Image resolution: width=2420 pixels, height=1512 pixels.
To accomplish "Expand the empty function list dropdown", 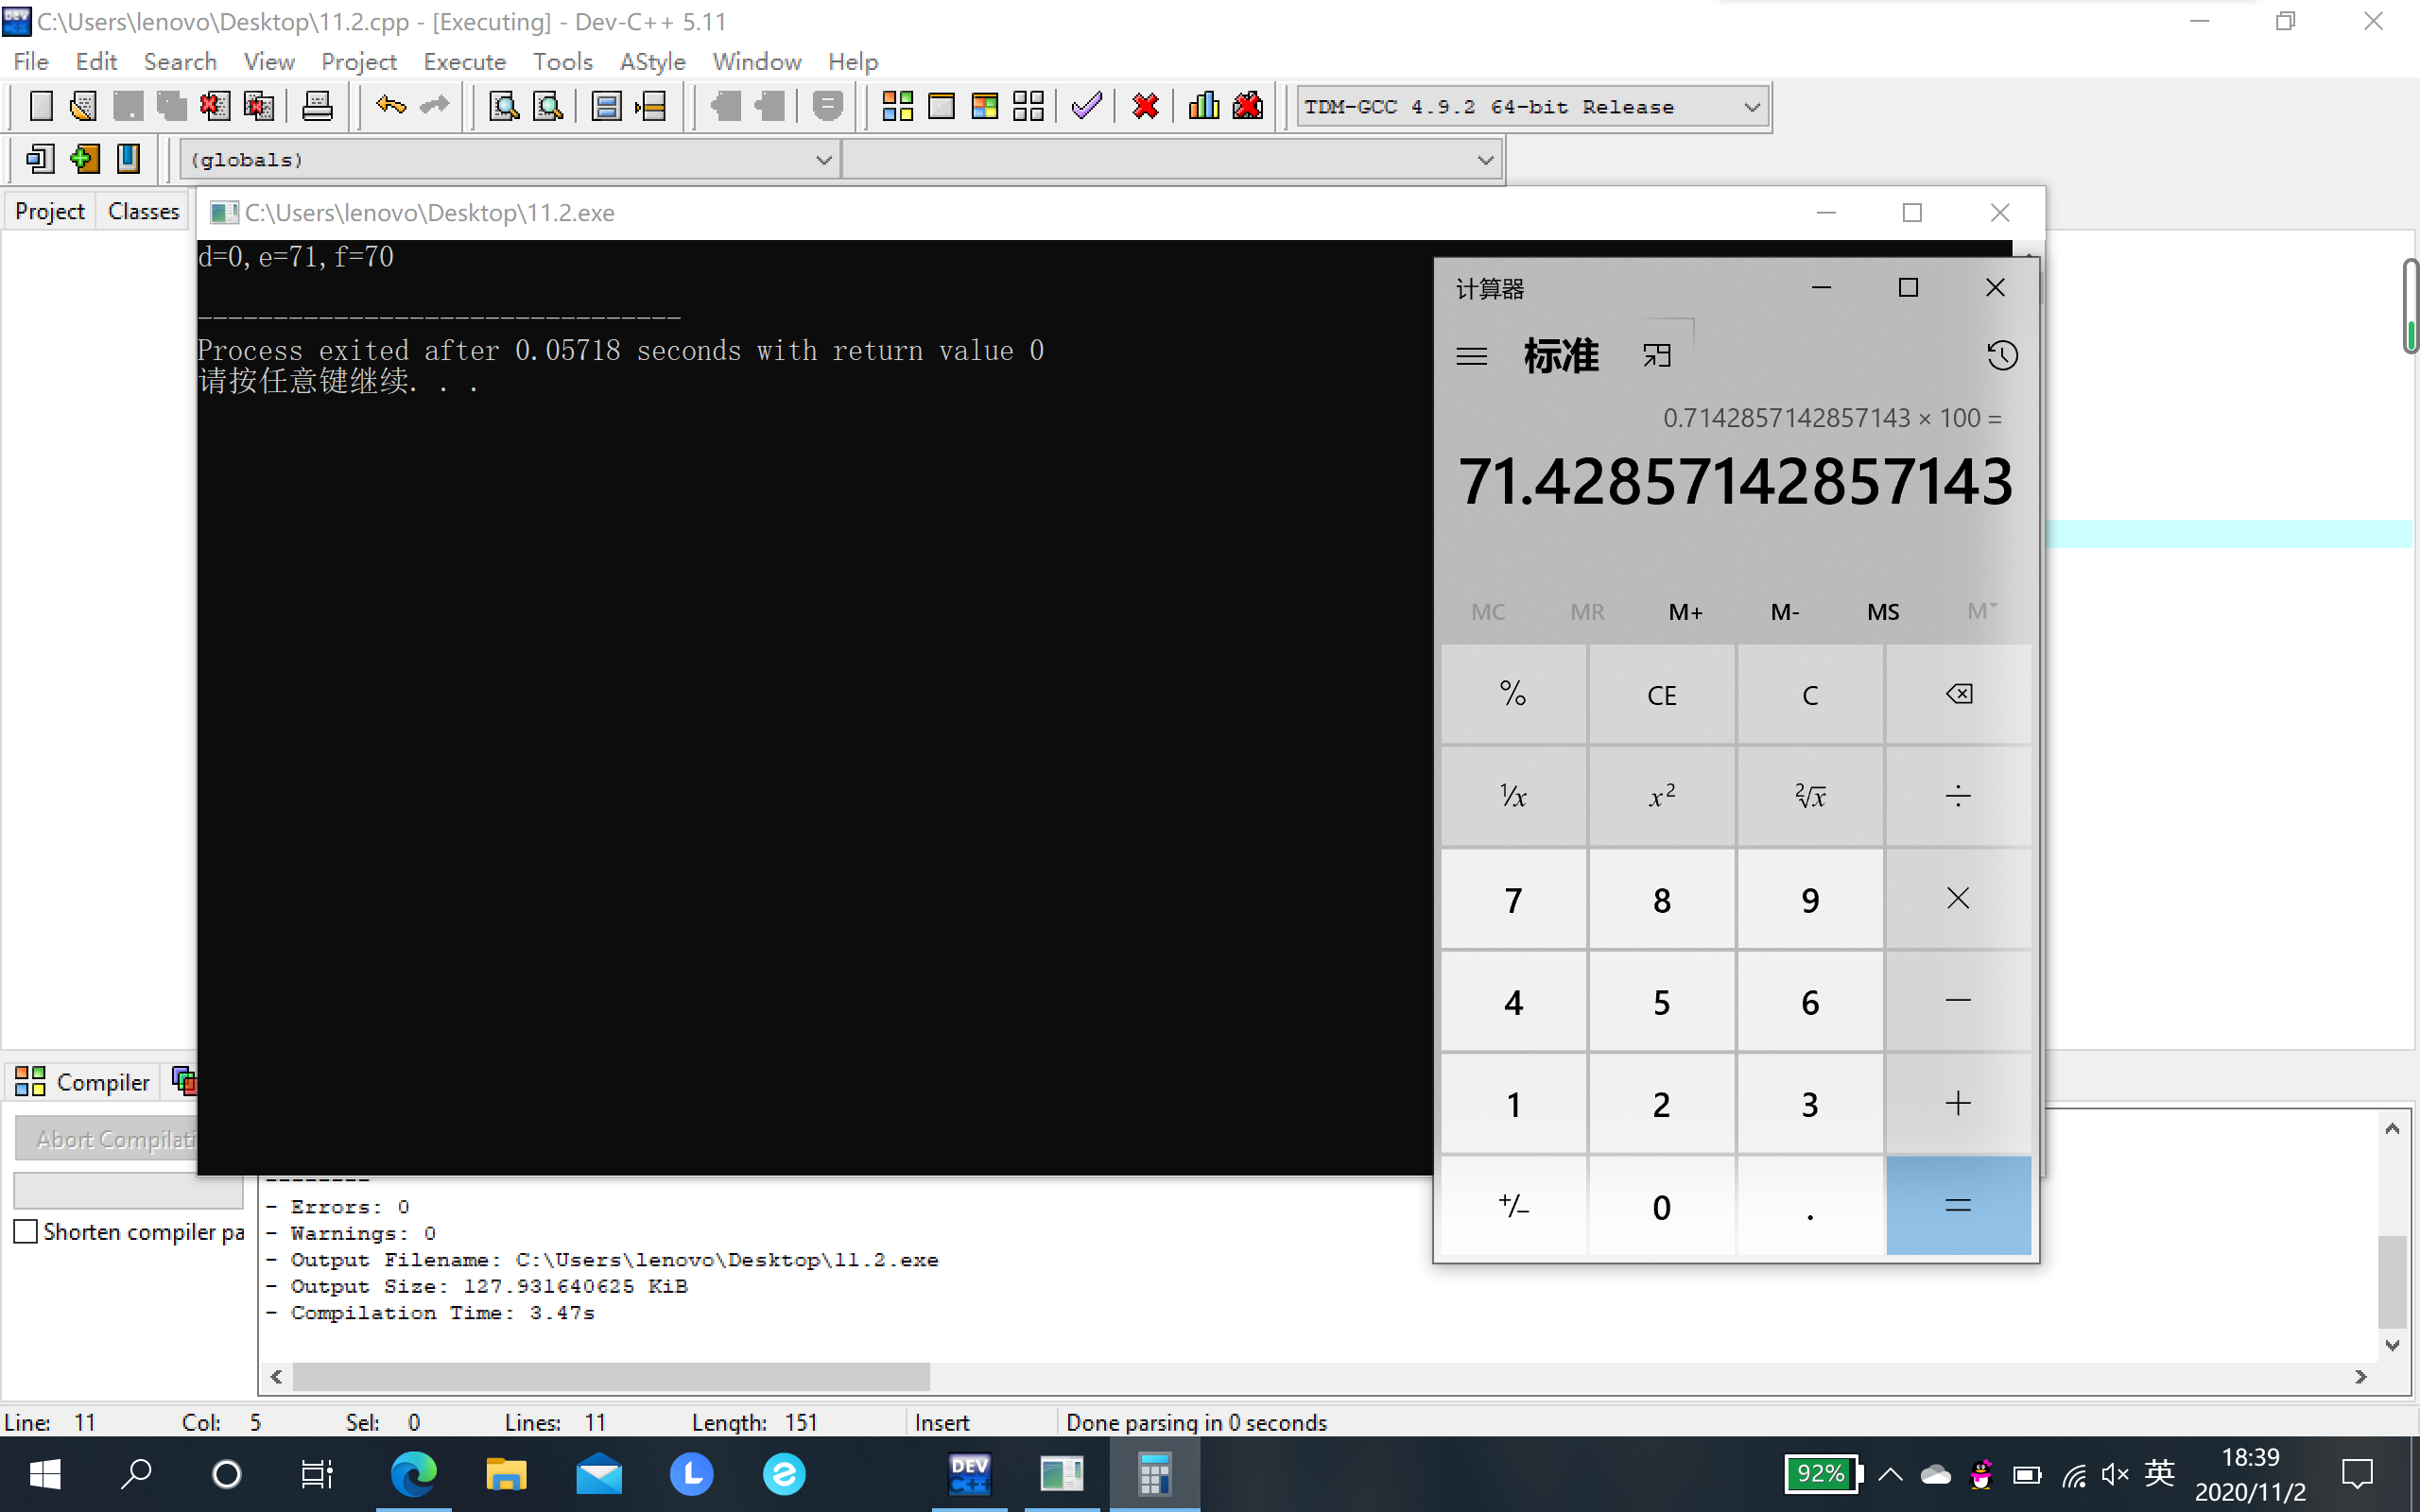I will [1485, 160].
